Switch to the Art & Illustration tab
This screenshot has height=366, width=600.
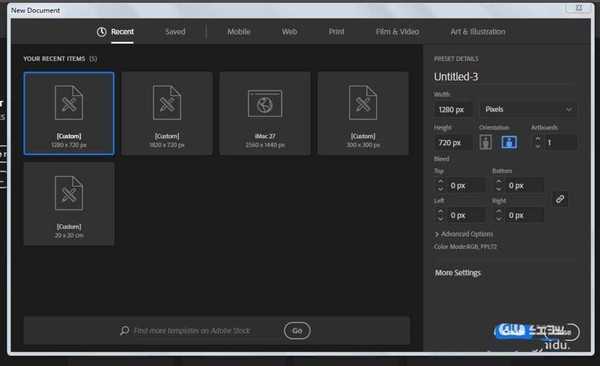pos(478,32)
